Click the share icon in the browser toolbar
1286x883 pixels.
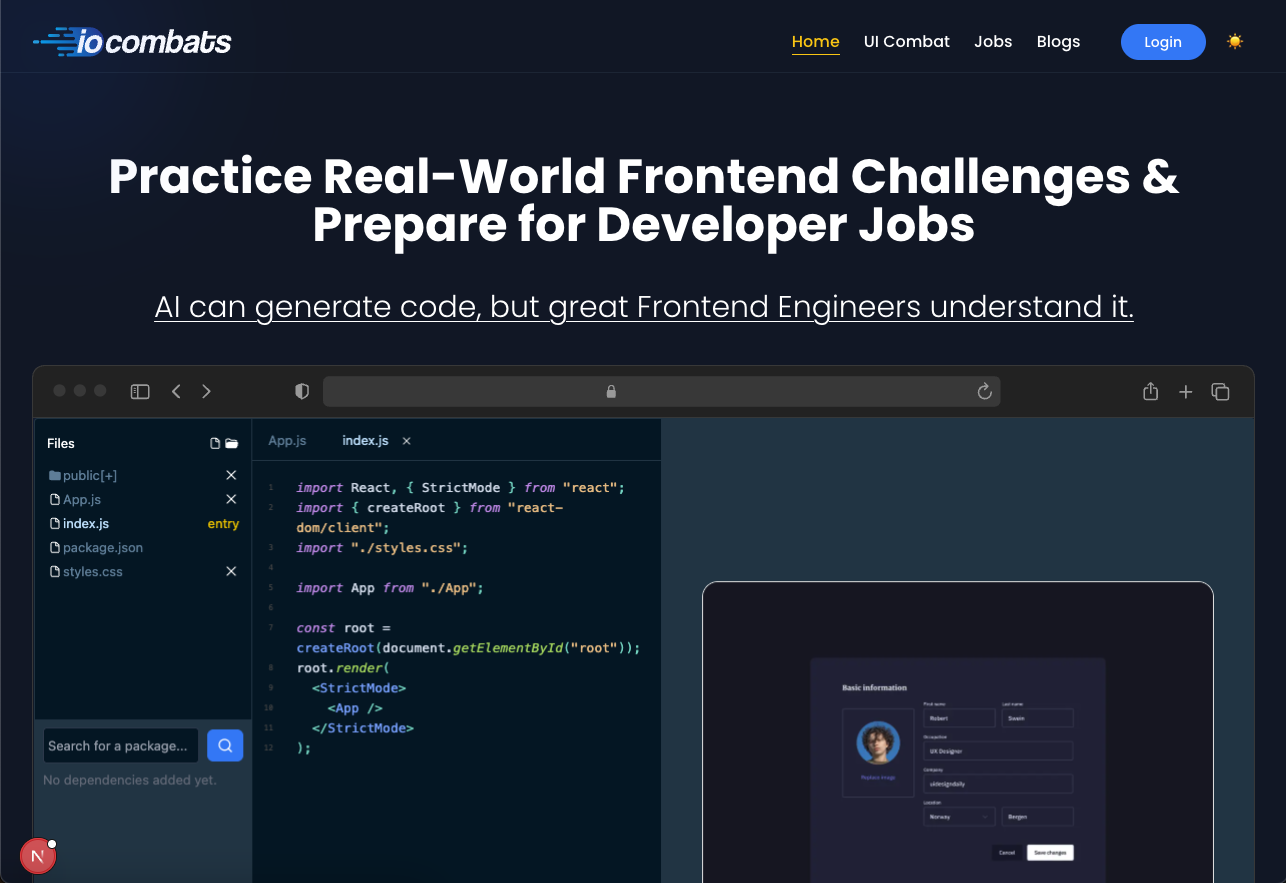coord(1150,391)
